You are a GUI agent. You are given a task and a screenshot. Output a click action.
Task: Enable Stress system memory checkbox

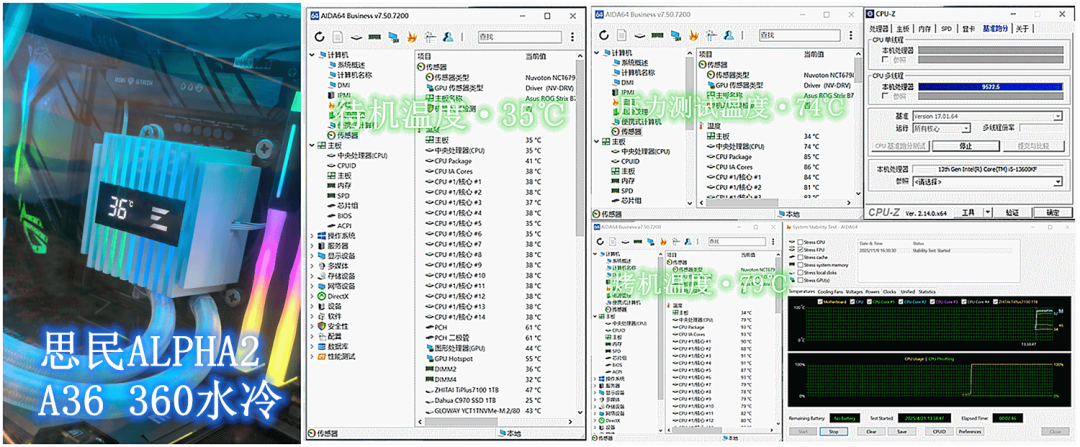800,264
